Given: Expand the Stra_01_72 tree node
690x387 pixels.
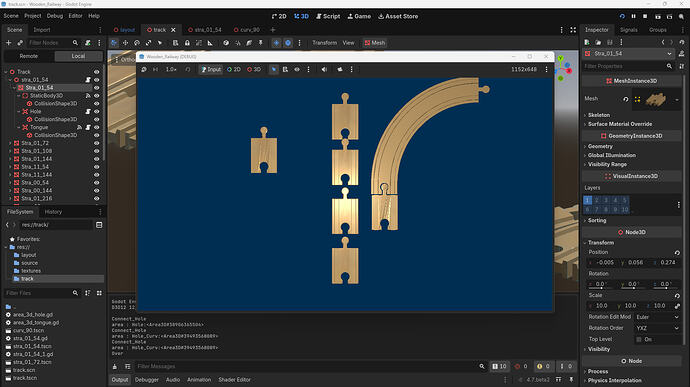Looking at the screenshot, I should tap(10, 143).
